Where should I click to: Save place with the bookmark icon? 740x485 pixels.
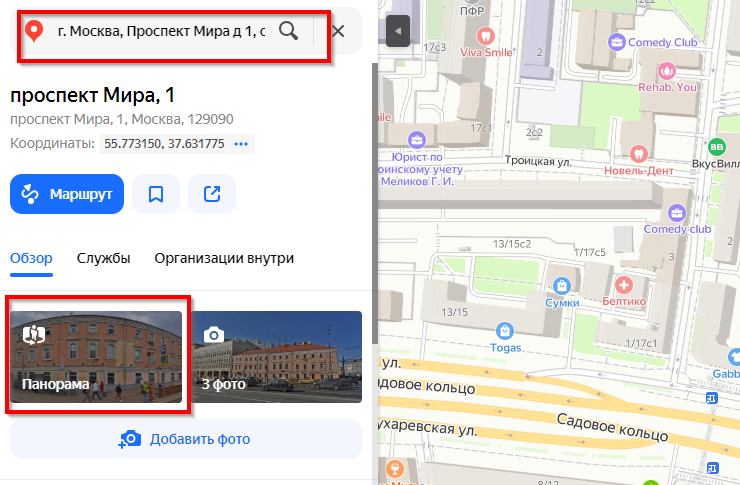pos(156,194)
